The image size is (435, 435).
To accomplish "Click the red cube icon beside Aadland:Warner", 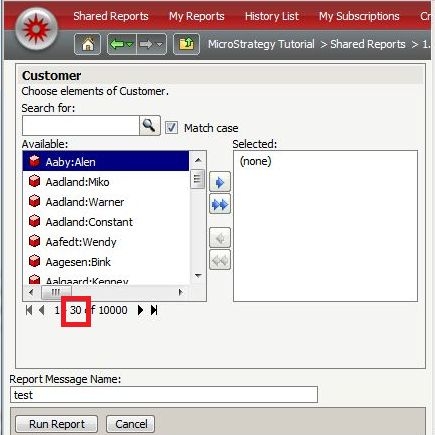I will coord(34,201).
